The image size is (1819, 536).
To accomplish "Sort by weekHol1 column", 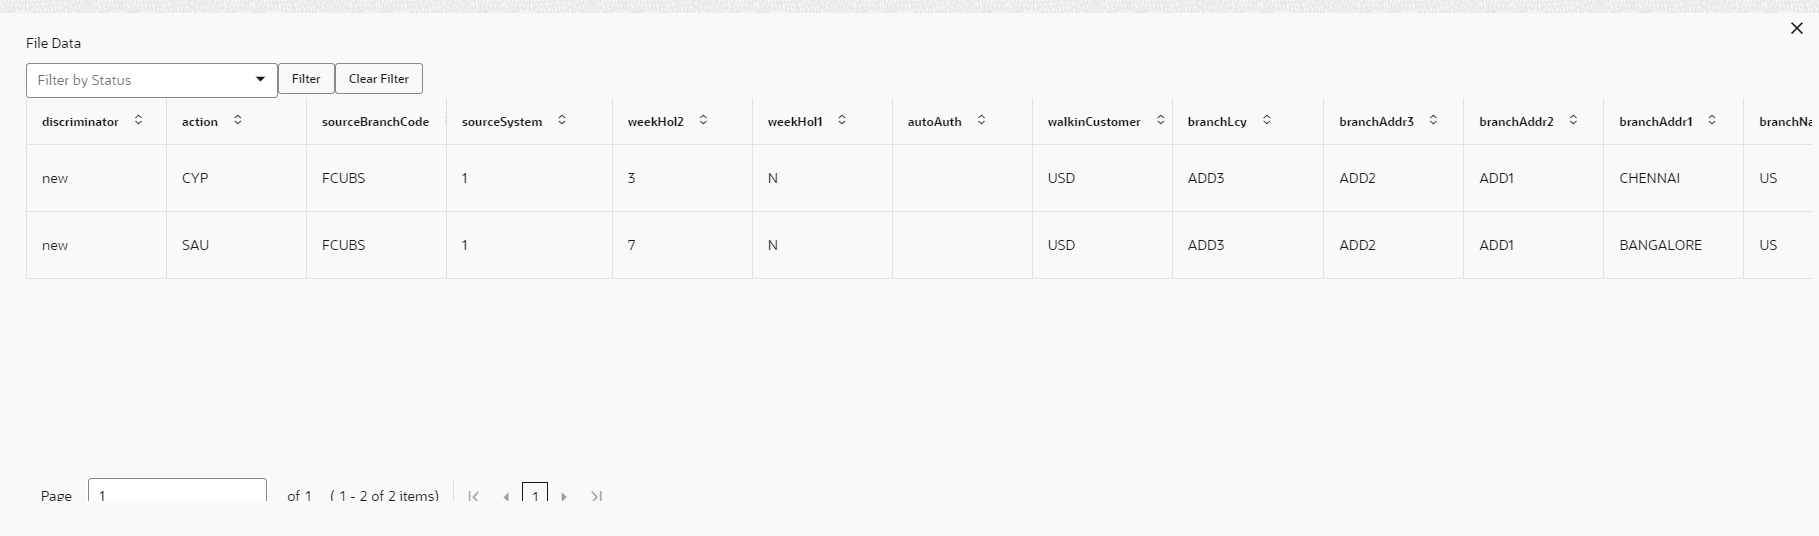I will pos(842,120).
